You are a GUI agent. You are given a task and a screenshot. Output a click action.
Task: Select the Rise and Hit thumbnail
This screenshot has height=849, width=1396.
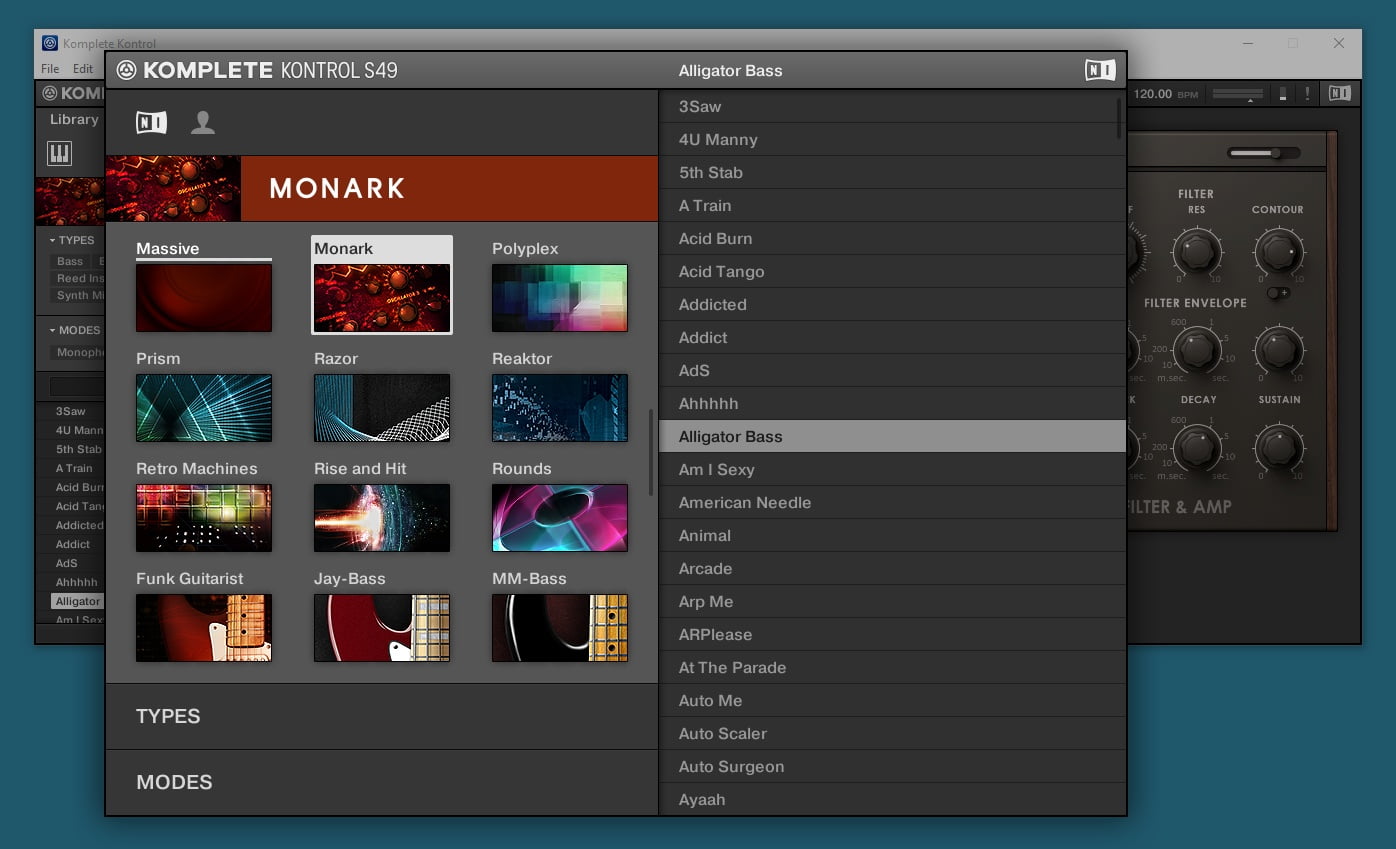point(382,518)
